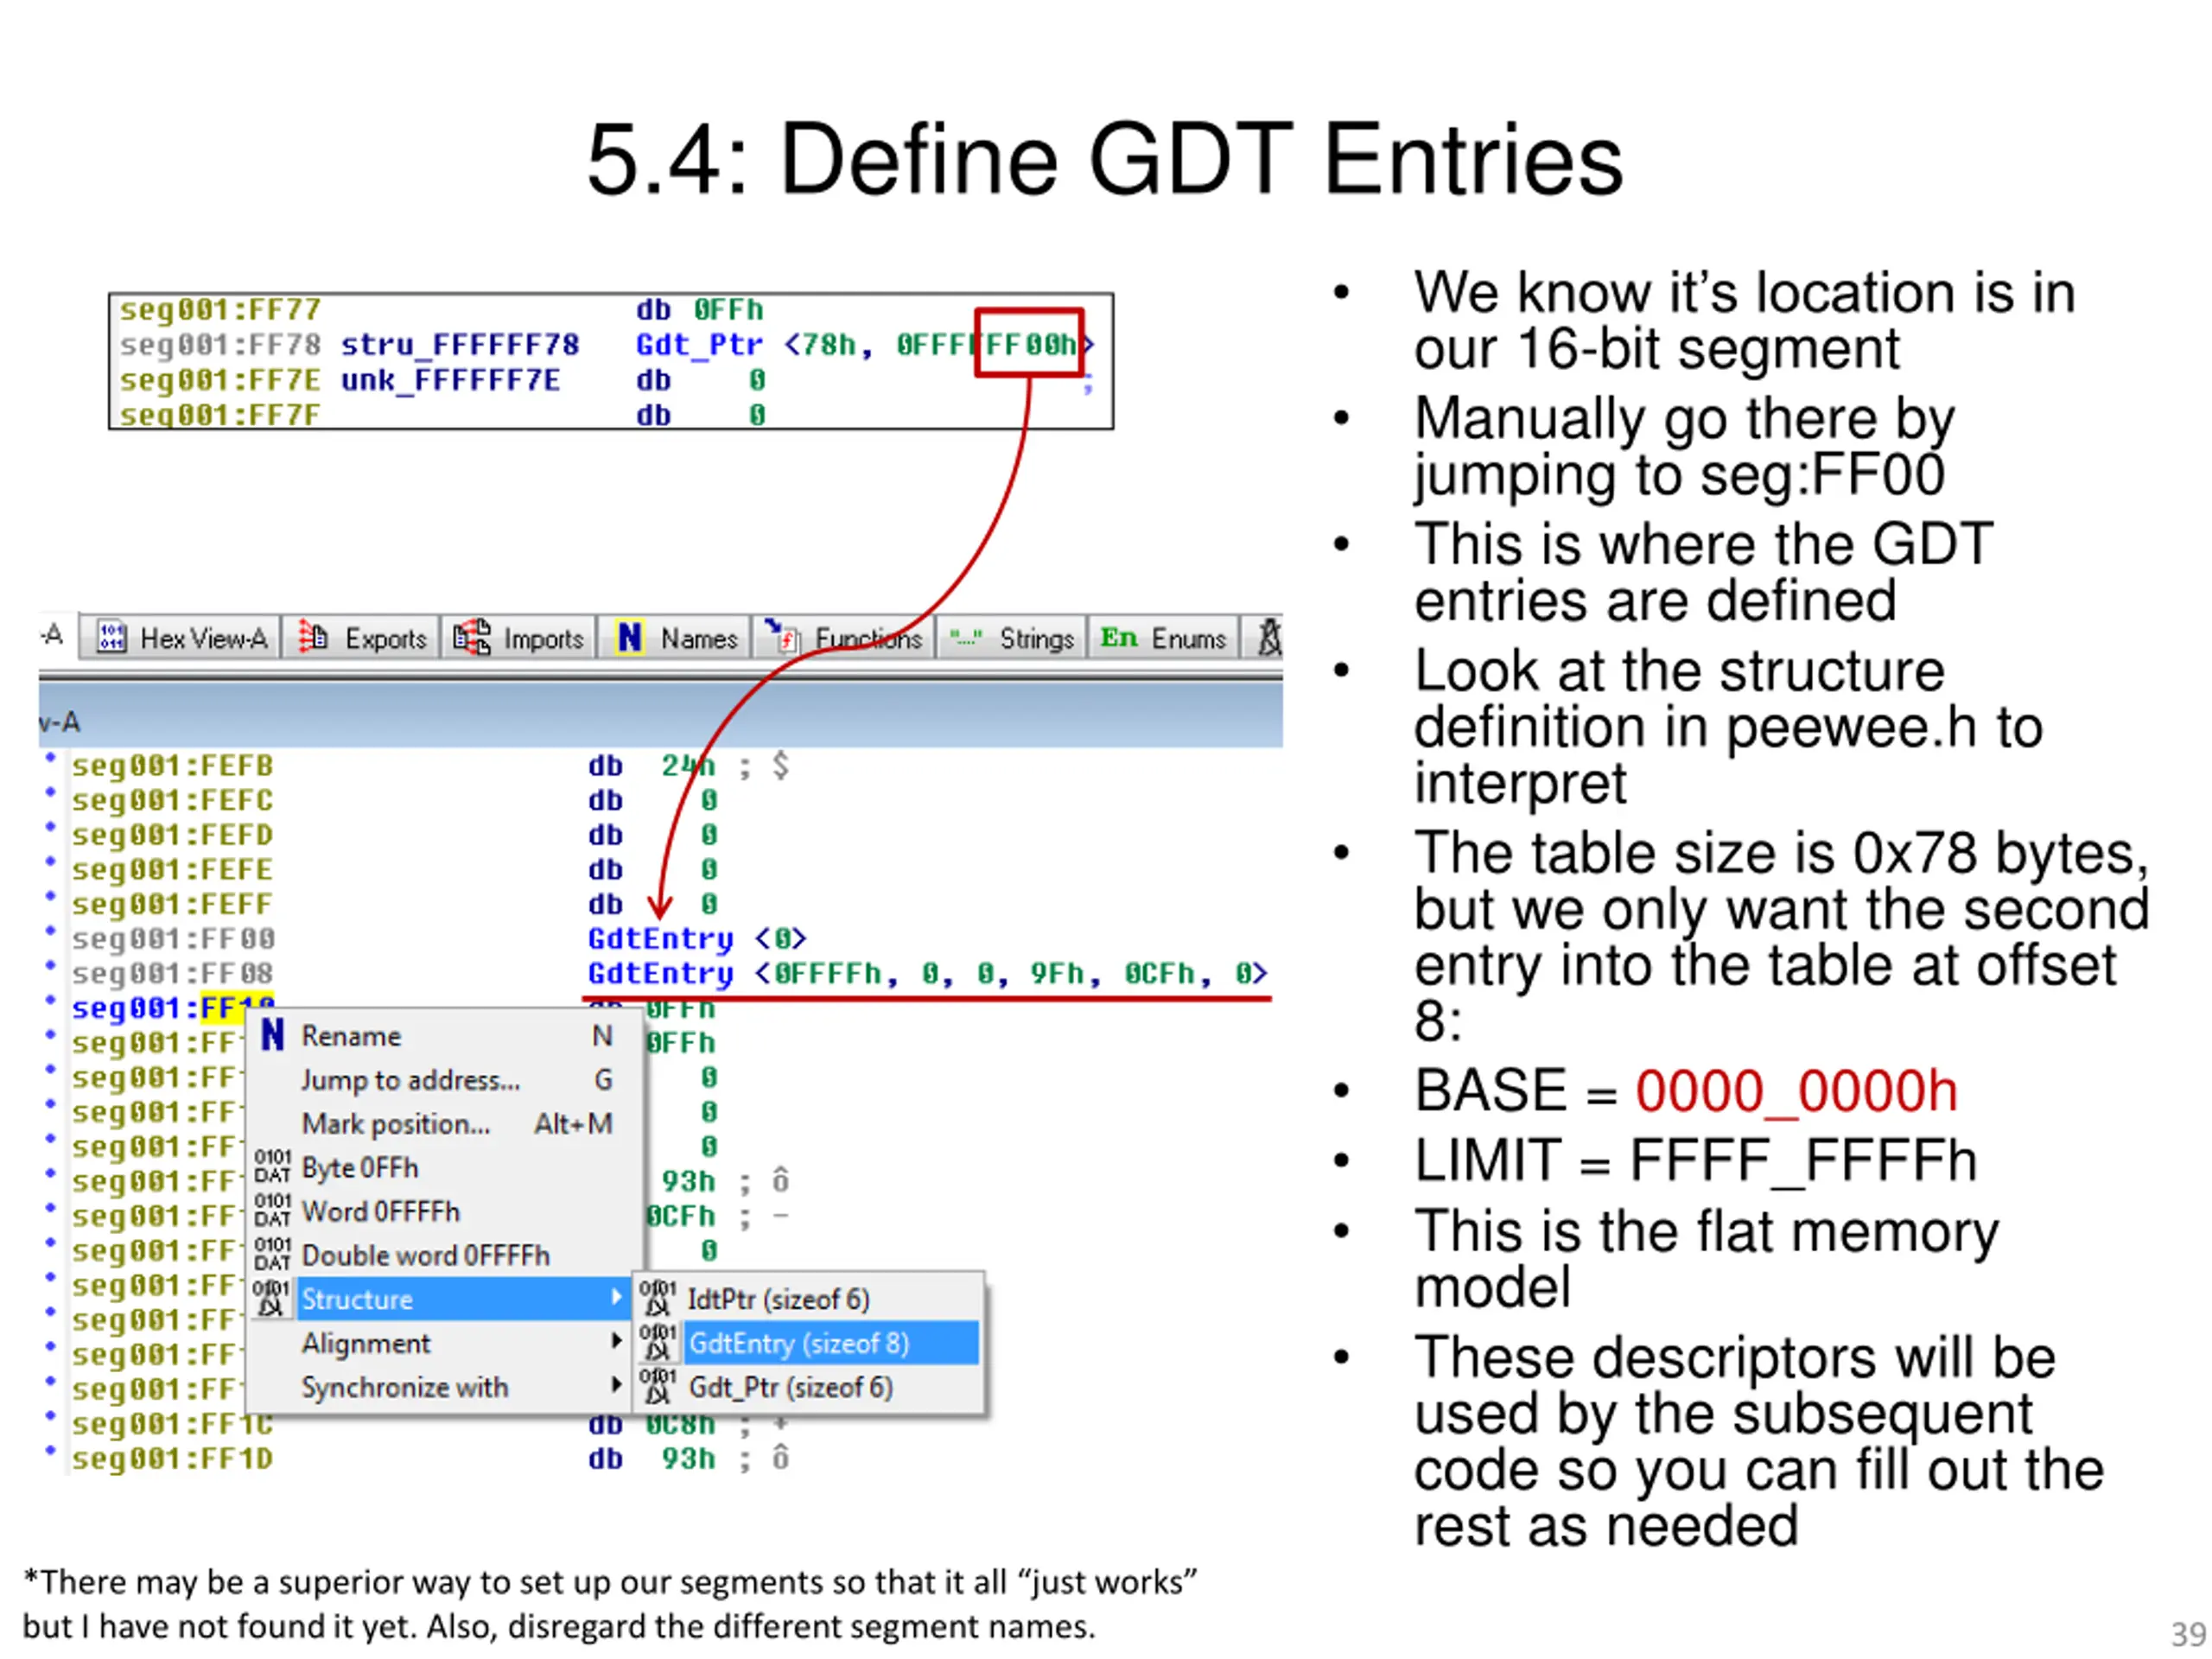Viewport: 2212px width, 1659px height.
Task: Click the Functions tab icon
Action: click(782, 636)
